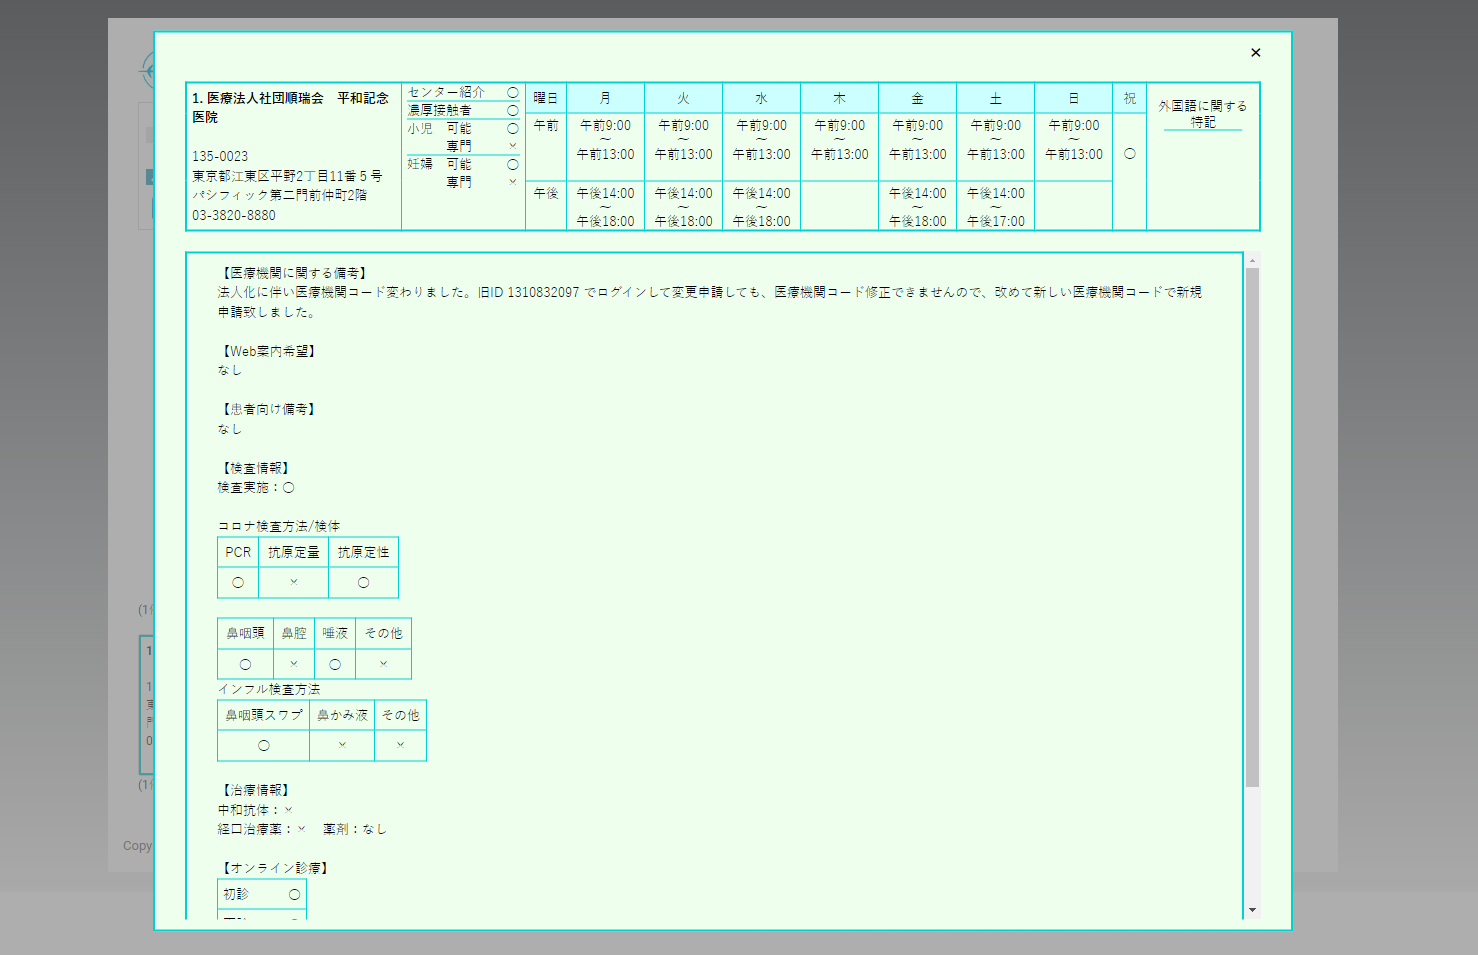This screenshot has height=955, width=1478.
Task: Click the 【検査情報】 heading
Action: coord(255,468)
